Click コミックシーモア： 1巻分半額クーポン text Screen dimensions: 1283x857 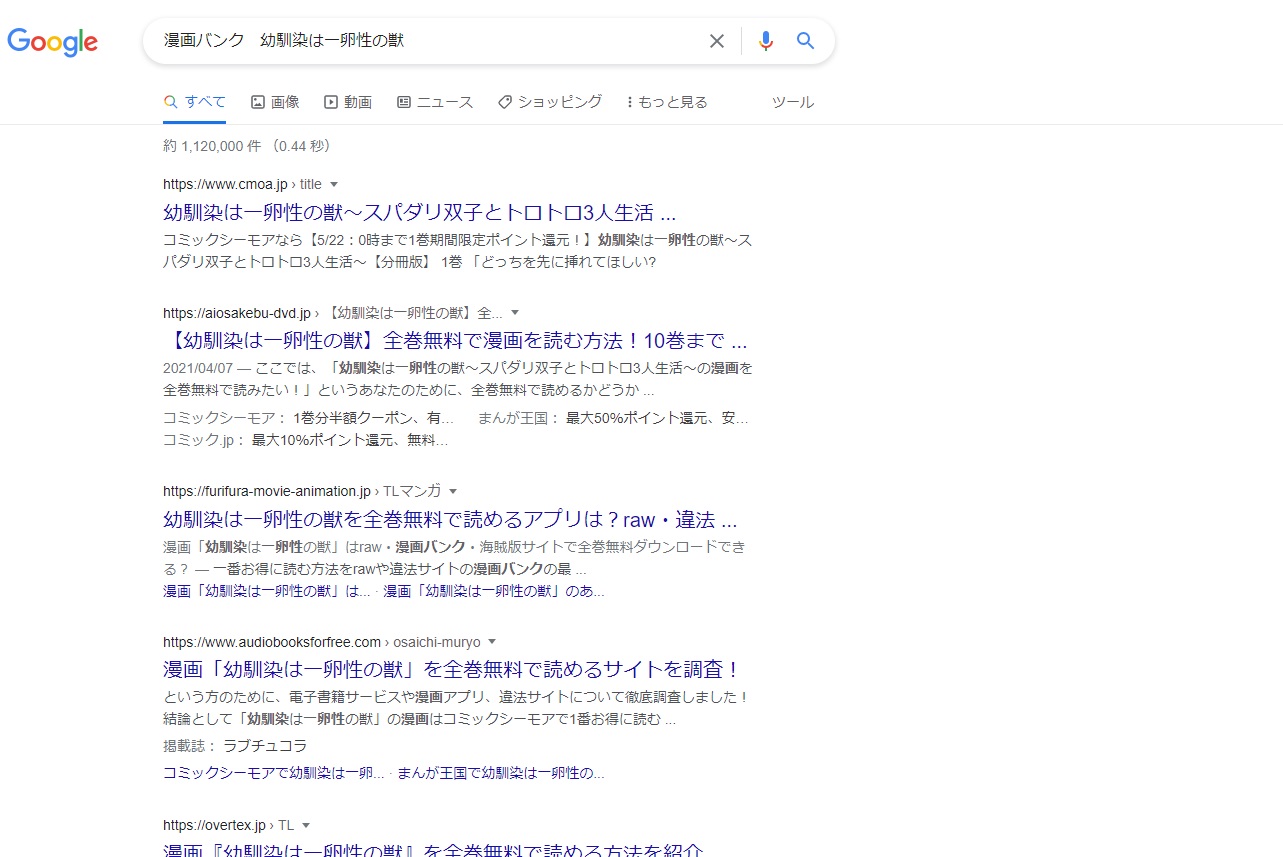308,418
